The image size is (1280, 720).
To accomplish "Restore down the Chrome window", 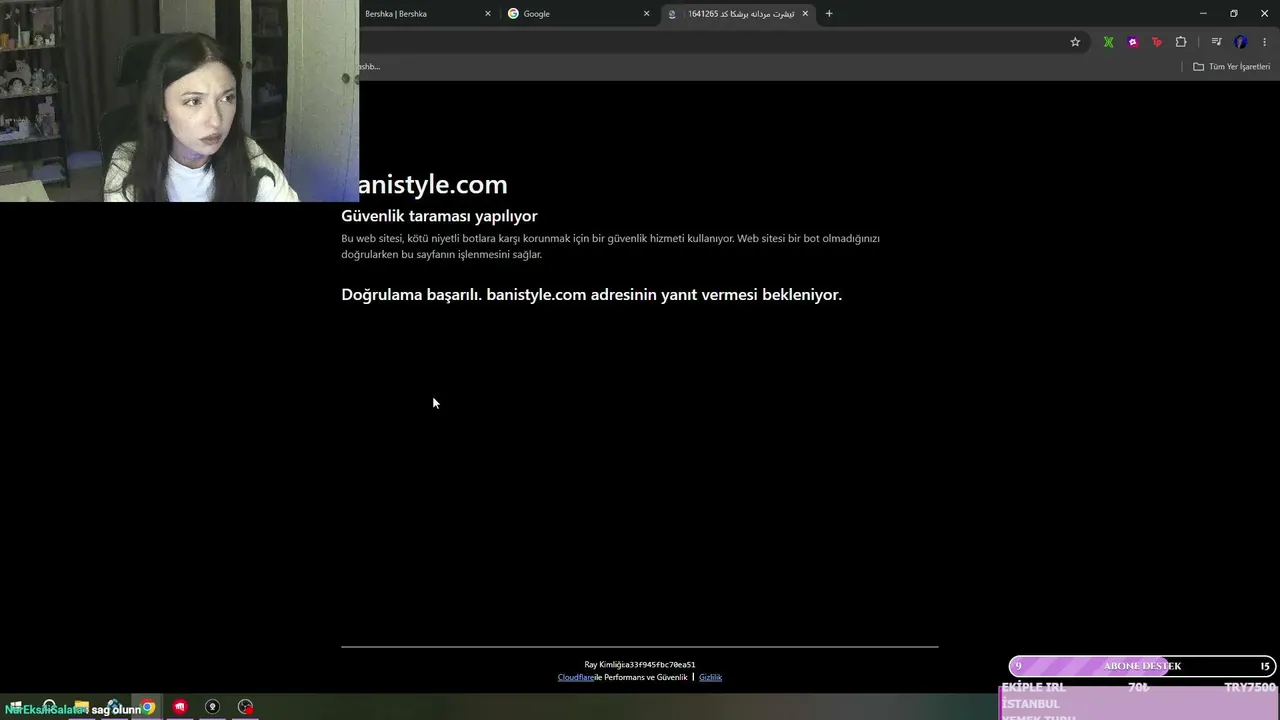I will (x=1234, y=14).
